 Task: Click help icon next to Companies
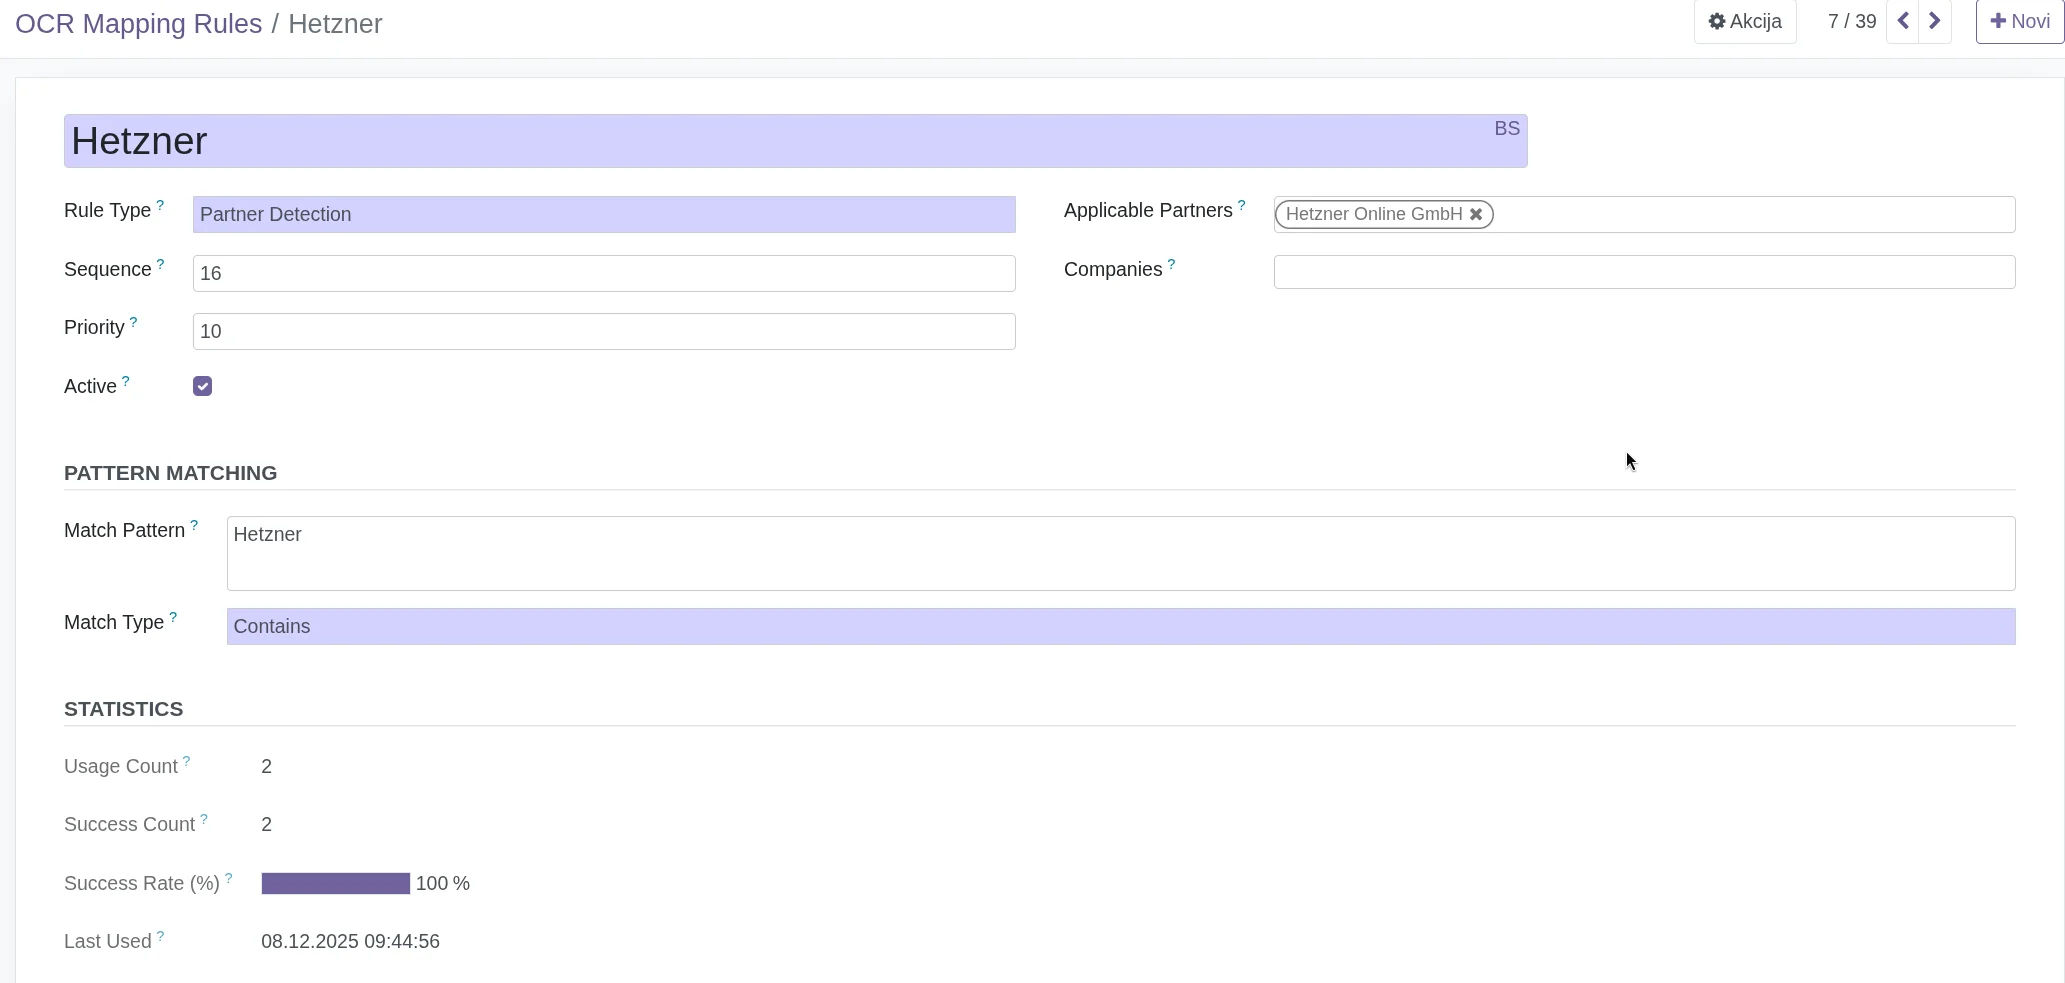point(1171,264)
